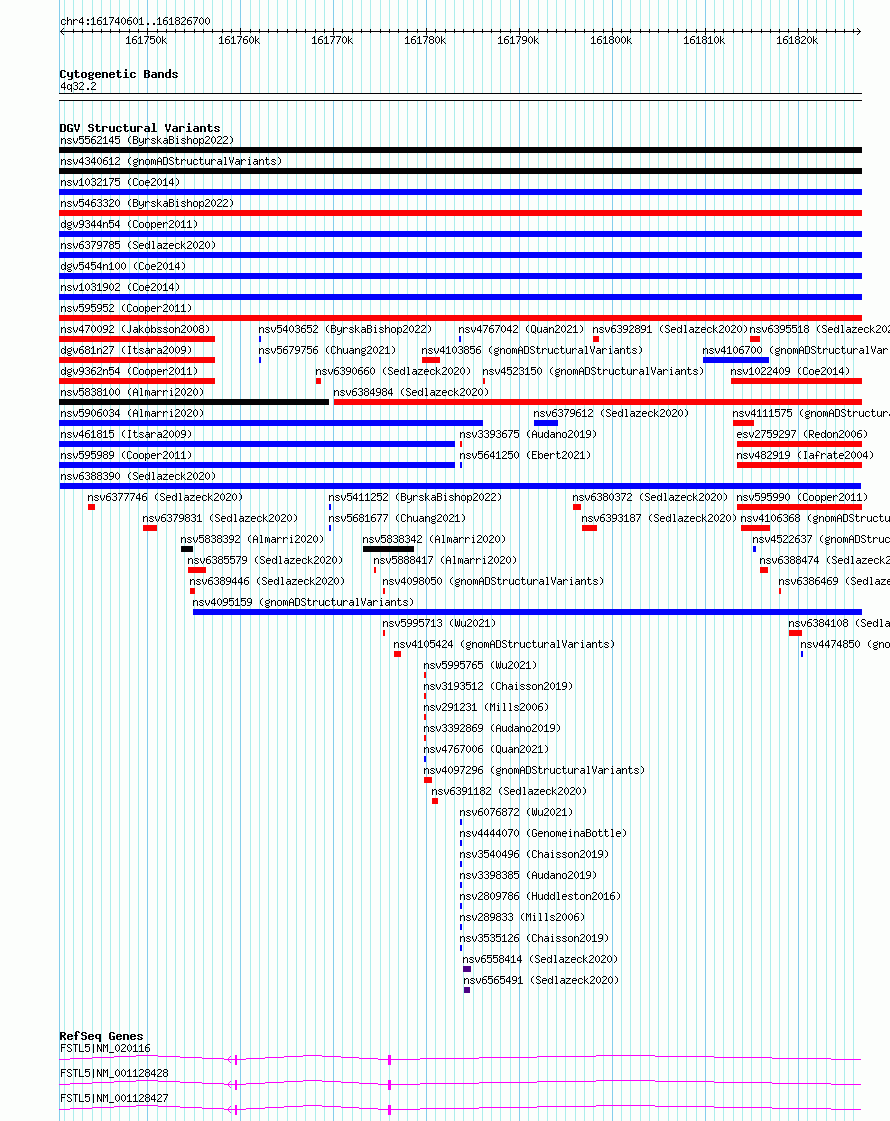This screenshot has height=1121, width=890.
Task: Click nsv595989 (Cooper2011) label
Action: pyautogui.click(x=126, y=455)
